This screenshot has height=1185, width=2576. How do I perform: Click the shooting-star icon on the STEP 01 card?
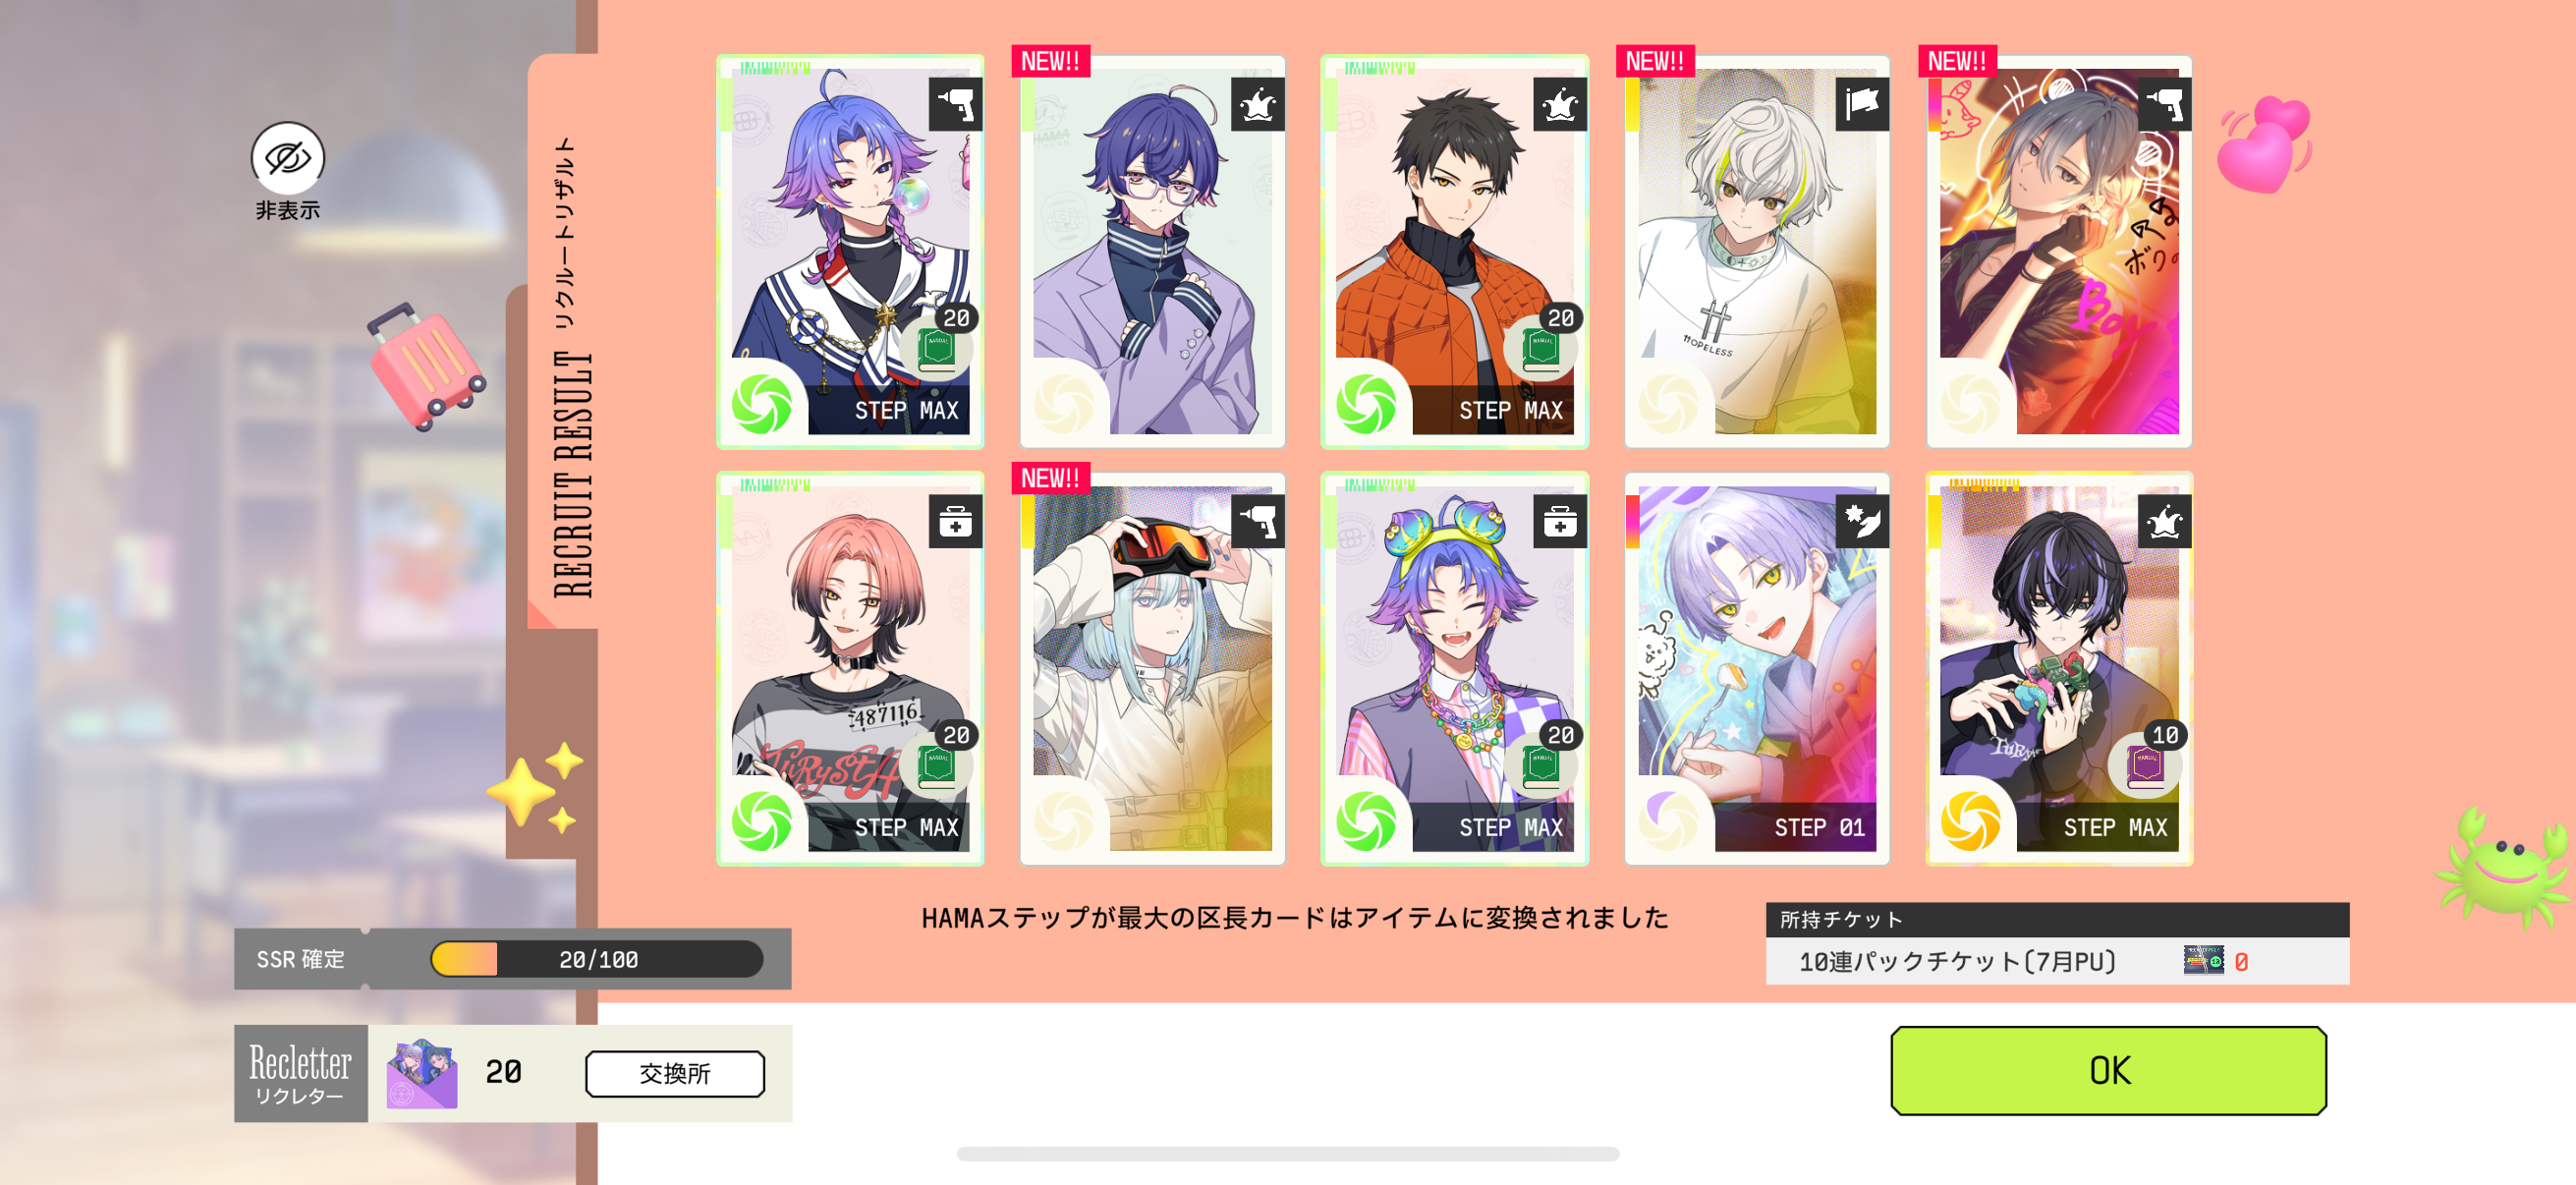coord(1861,521)
